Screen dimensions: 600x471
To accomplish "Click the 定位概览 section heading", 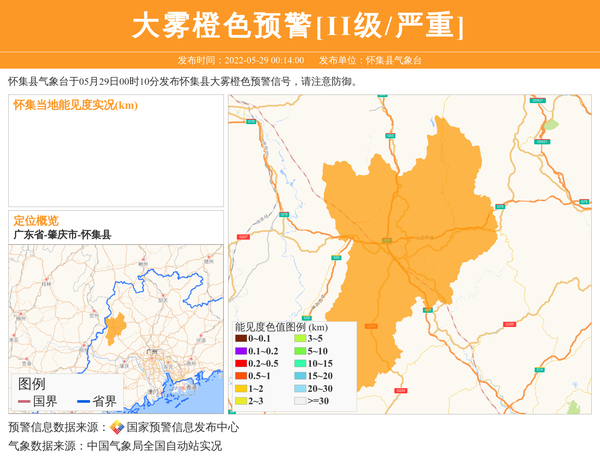I will (36, 220).
